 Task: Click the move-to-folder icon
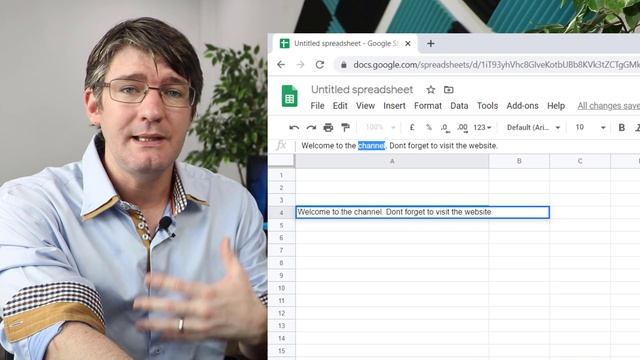point(449,89)
